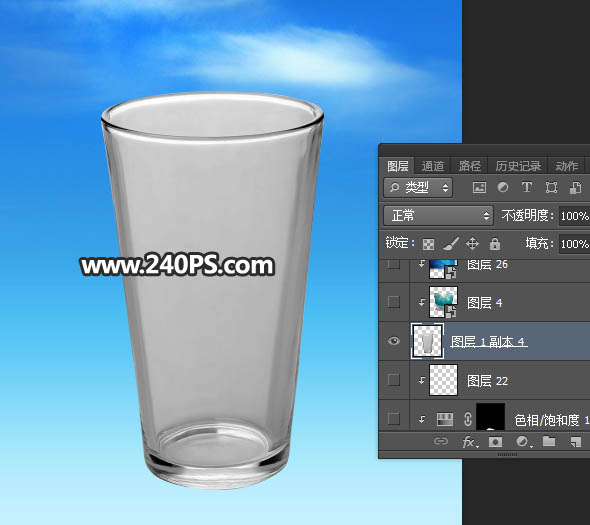Select the 图层 26 thumbnail
The height and width of the screenshot is (525, 590).
[x=443, y=269]
